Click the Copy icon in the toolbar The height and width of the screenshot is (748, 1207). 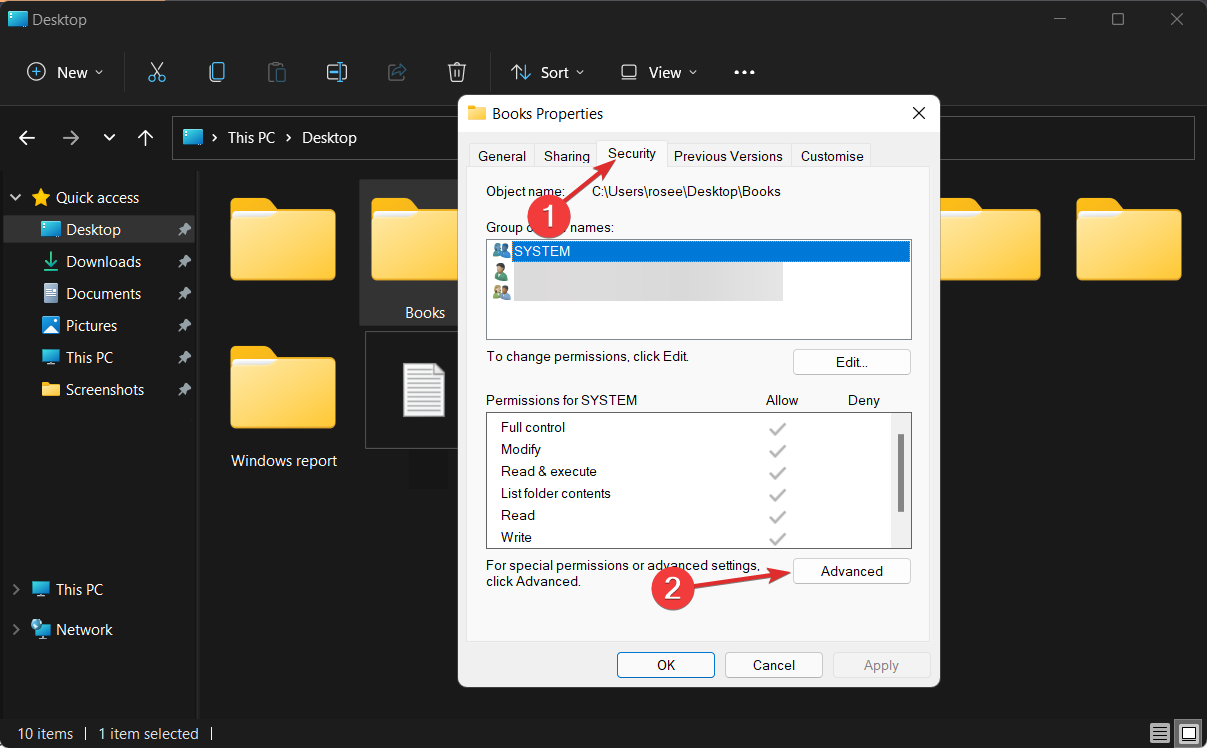click(x=217, y=72)
